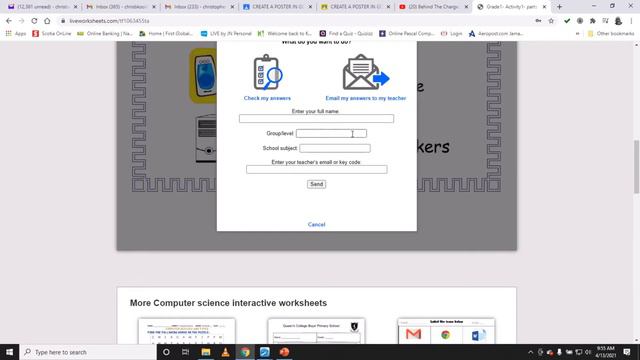Open the Home | First Global bookmark
Screen dimensions: 640x360
pyautogui.click(x=166, y=33)
